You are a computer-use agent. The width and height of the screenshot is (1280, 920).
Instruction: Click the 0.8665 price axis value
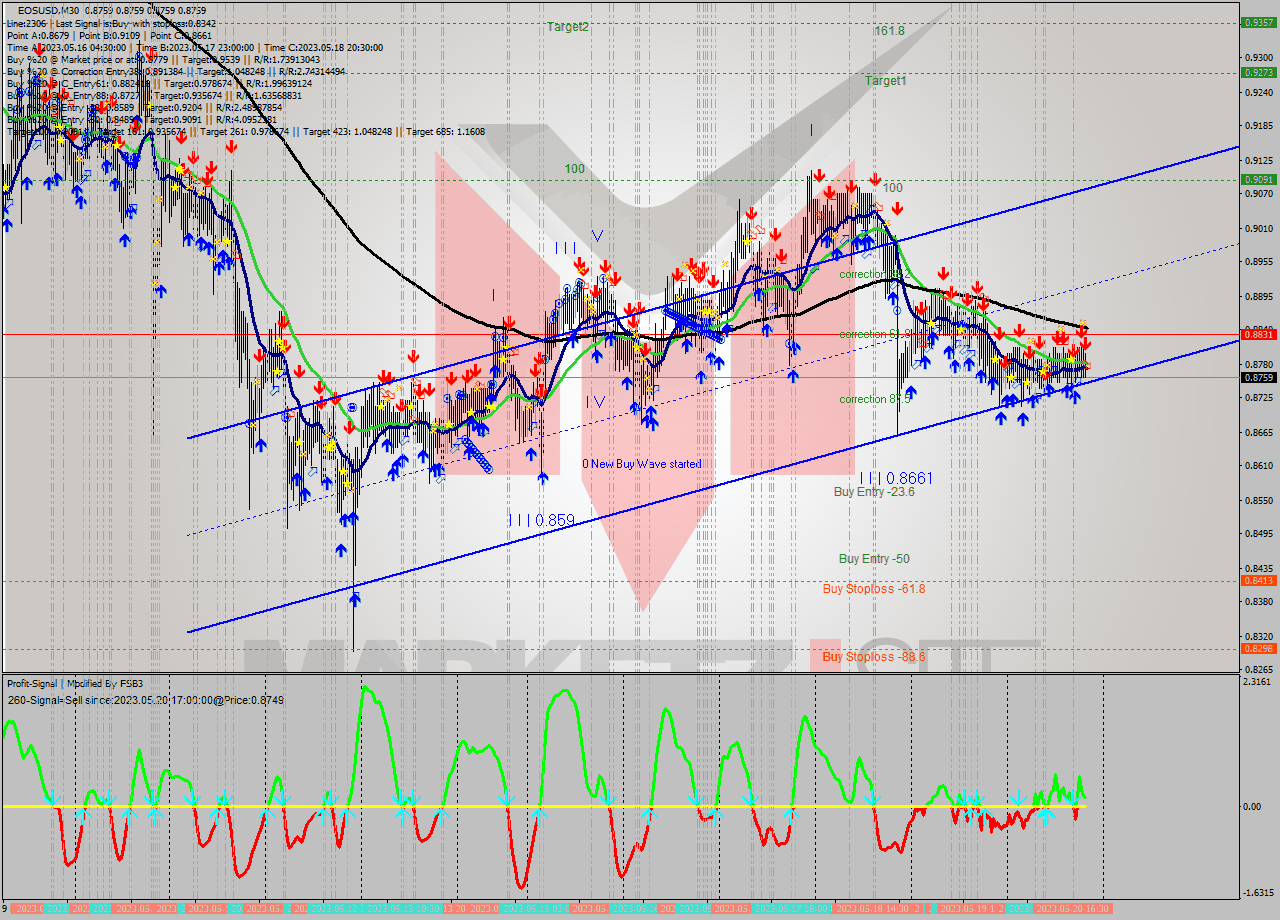[1257, 432]
